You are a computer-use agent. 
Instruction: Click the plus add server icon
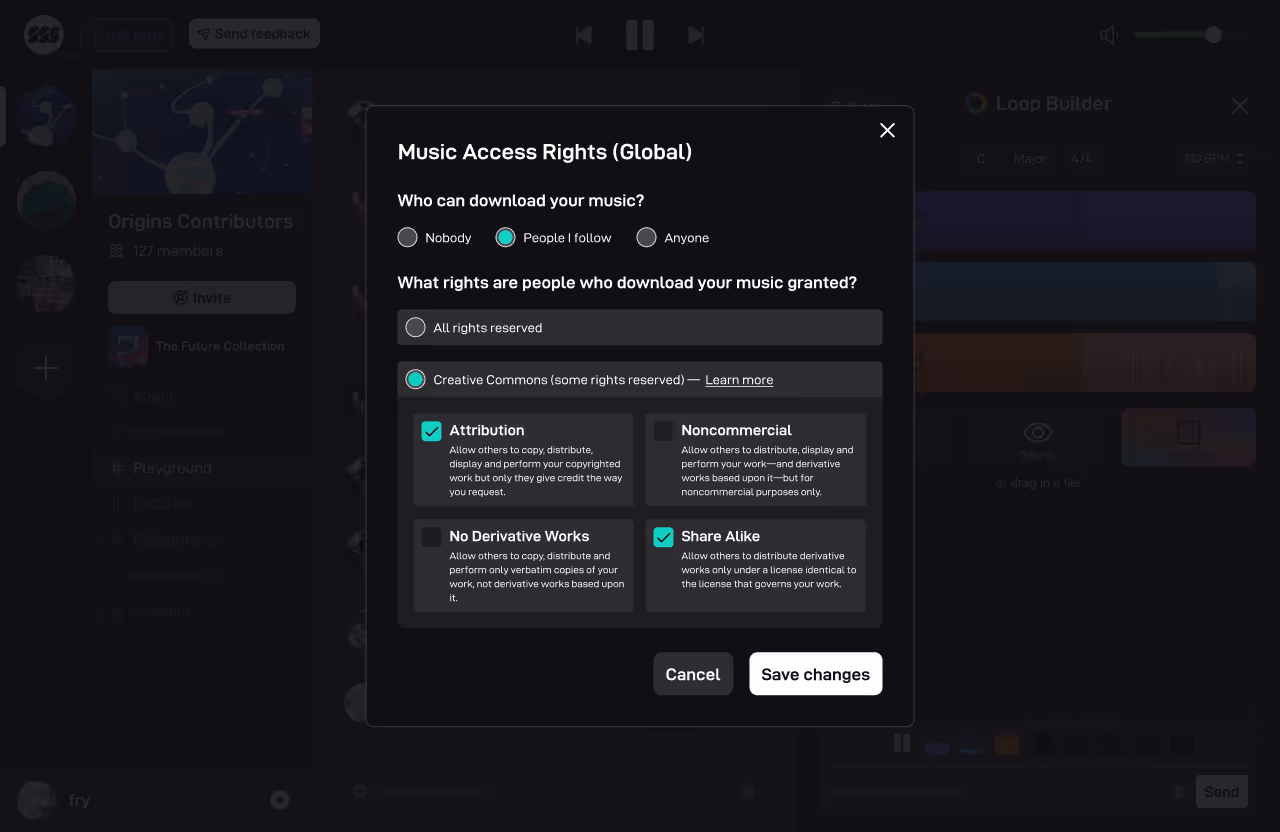click(46, 368)
